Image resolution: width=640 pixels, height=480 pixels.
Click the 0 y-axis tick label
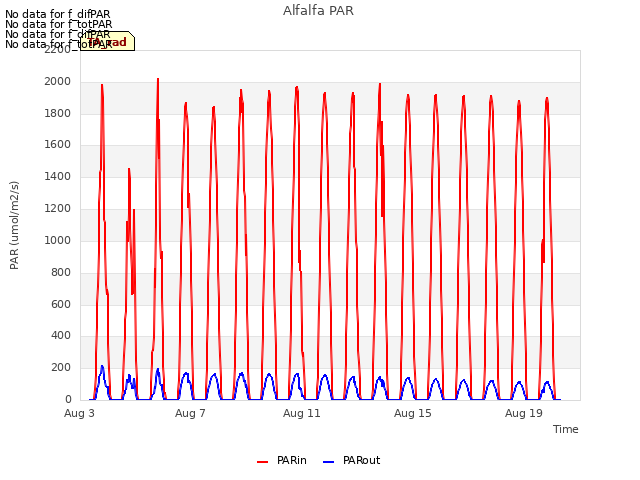point(68,399)
